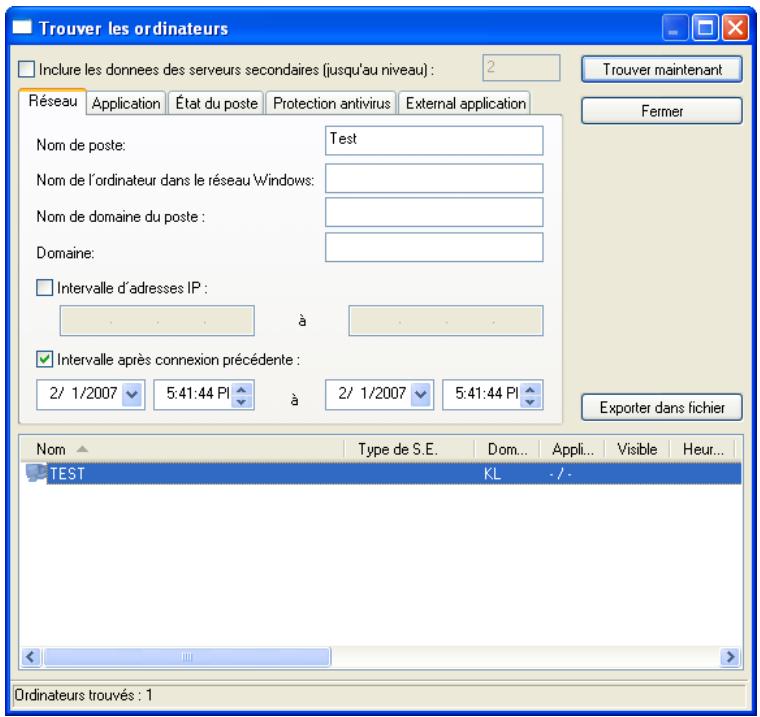Click Exporter dans fichier button
Screen dimensions: 760x717
click(662, 407)
